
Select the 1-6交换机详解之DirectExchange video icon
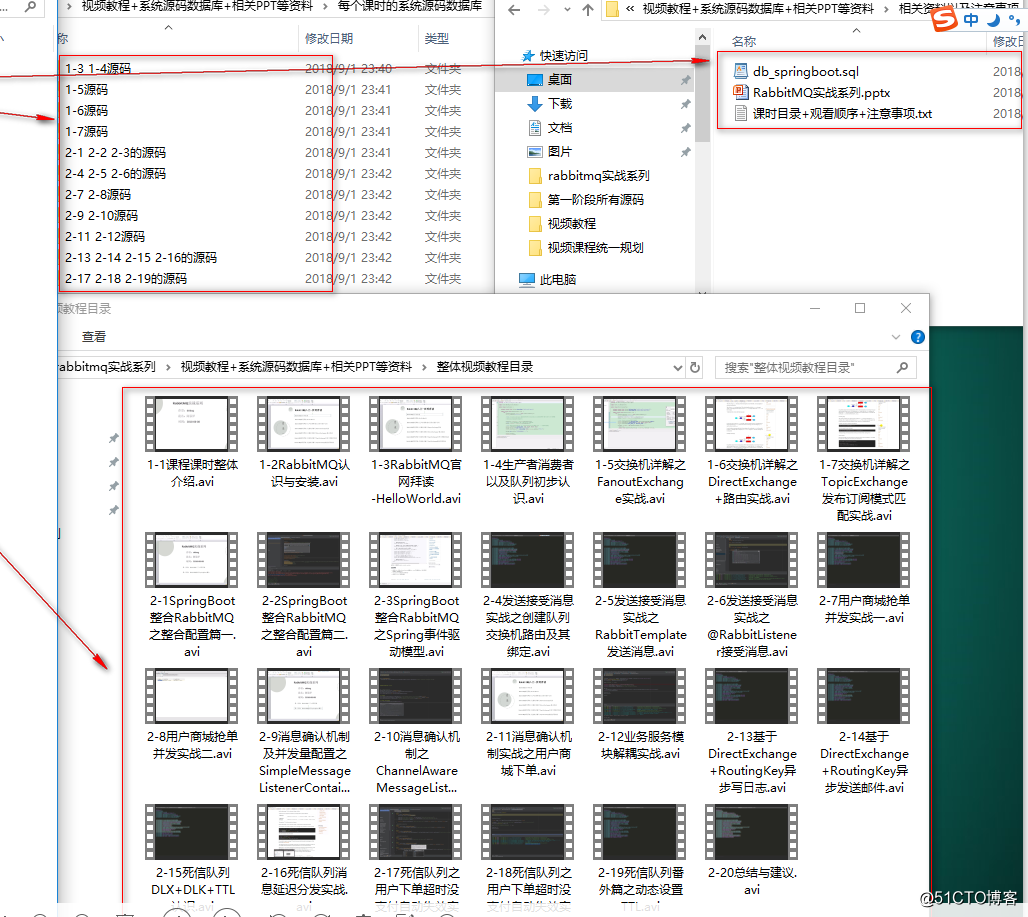click(751, 423)
